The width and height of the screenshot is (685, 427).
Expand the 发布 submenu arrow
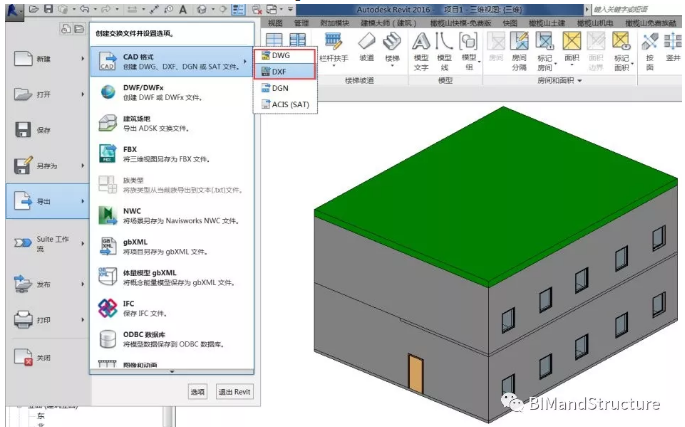[83, 284]
